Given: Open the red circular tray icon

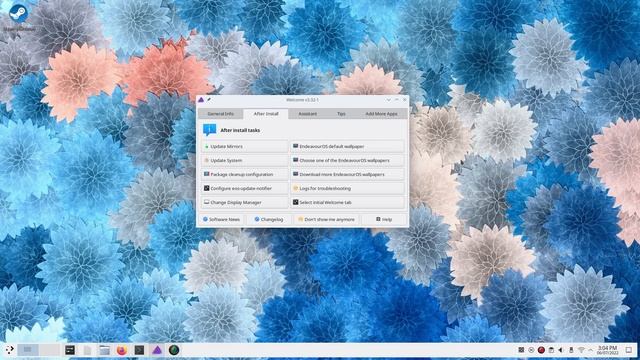Looking at the screenshot, I should click(x=541, y=350).
